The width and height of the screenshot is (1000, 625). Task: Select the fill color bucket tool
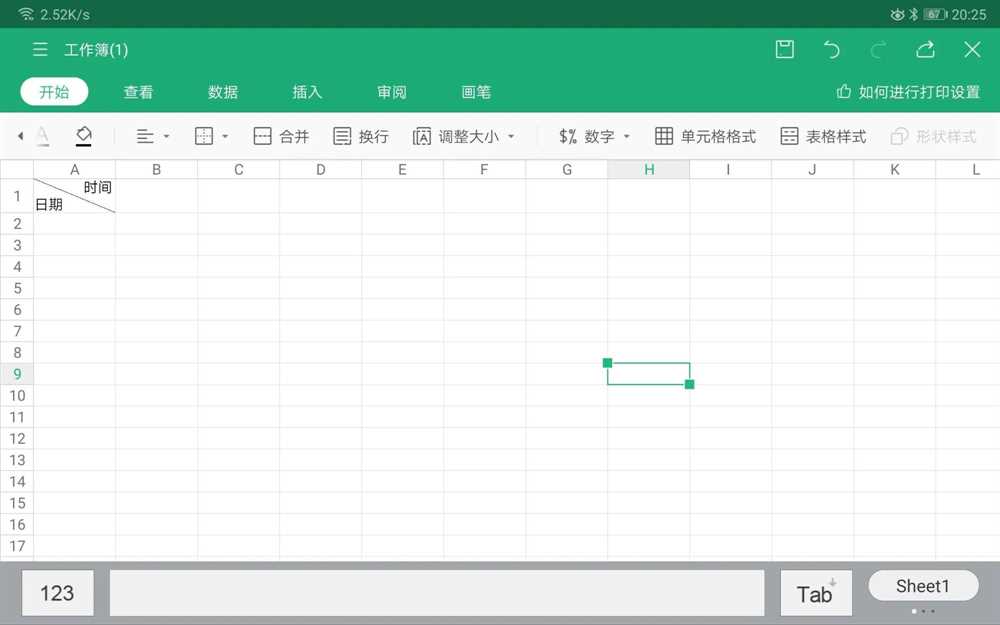[84, 136]
